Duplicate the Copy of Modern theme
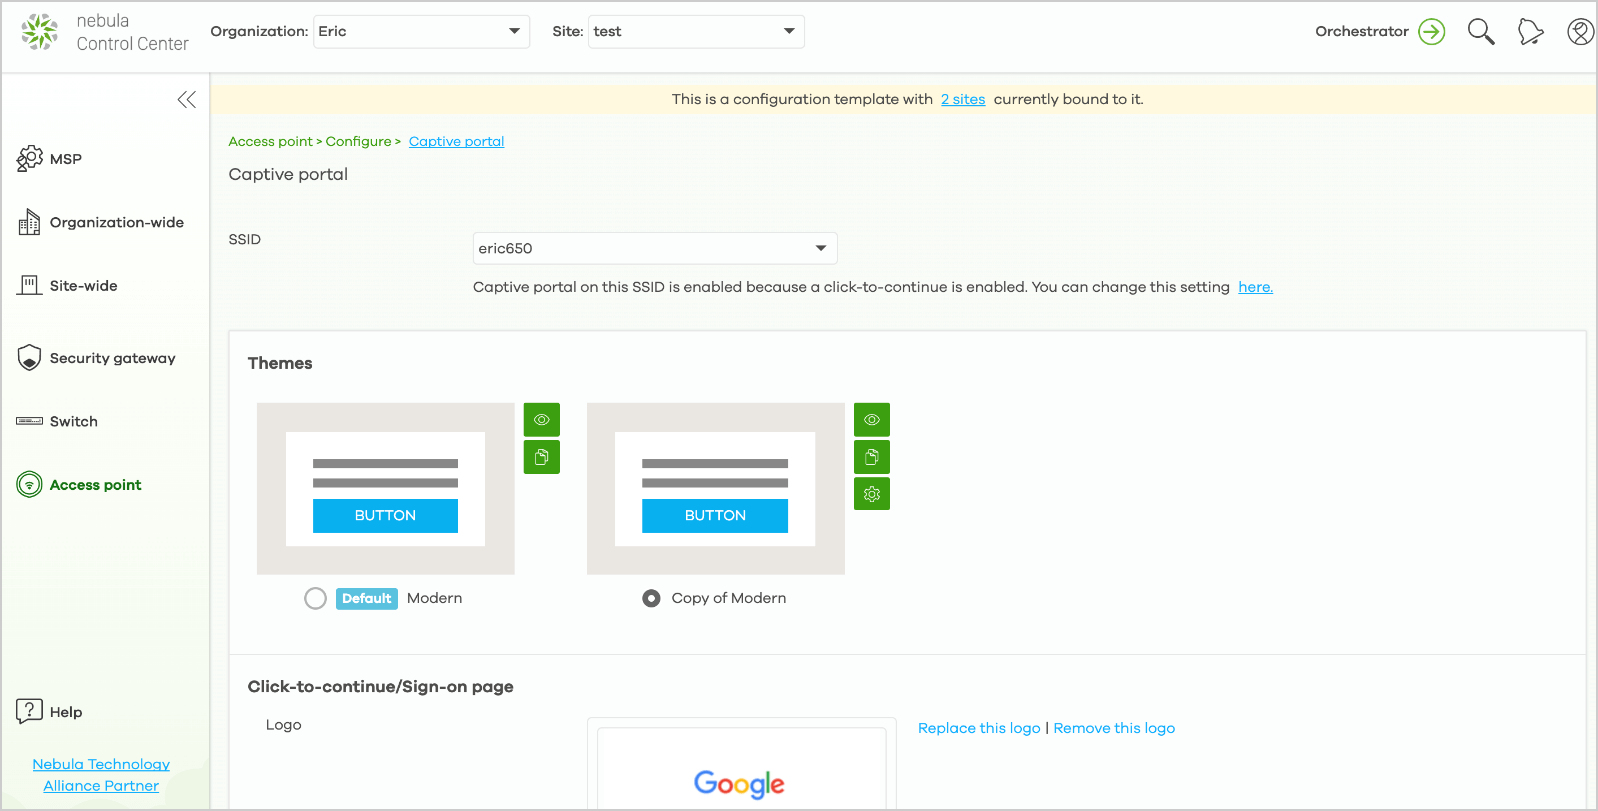Viewport: 1598px width, 811px height. pyautogui.click(x=872, y=457)
